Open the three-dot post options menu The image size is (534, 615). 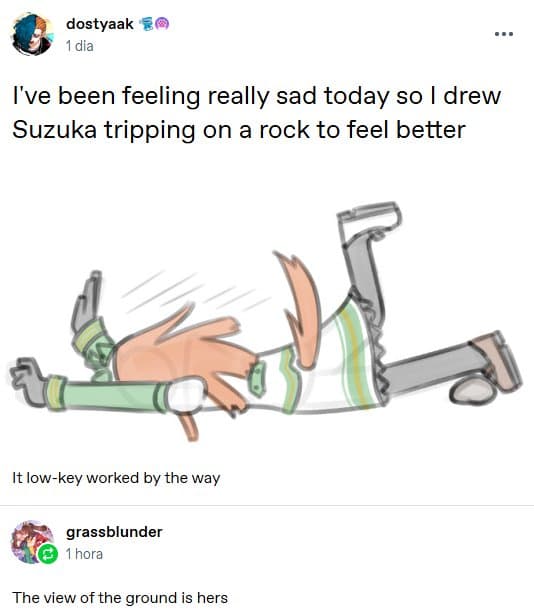click(x=504, y=34)
